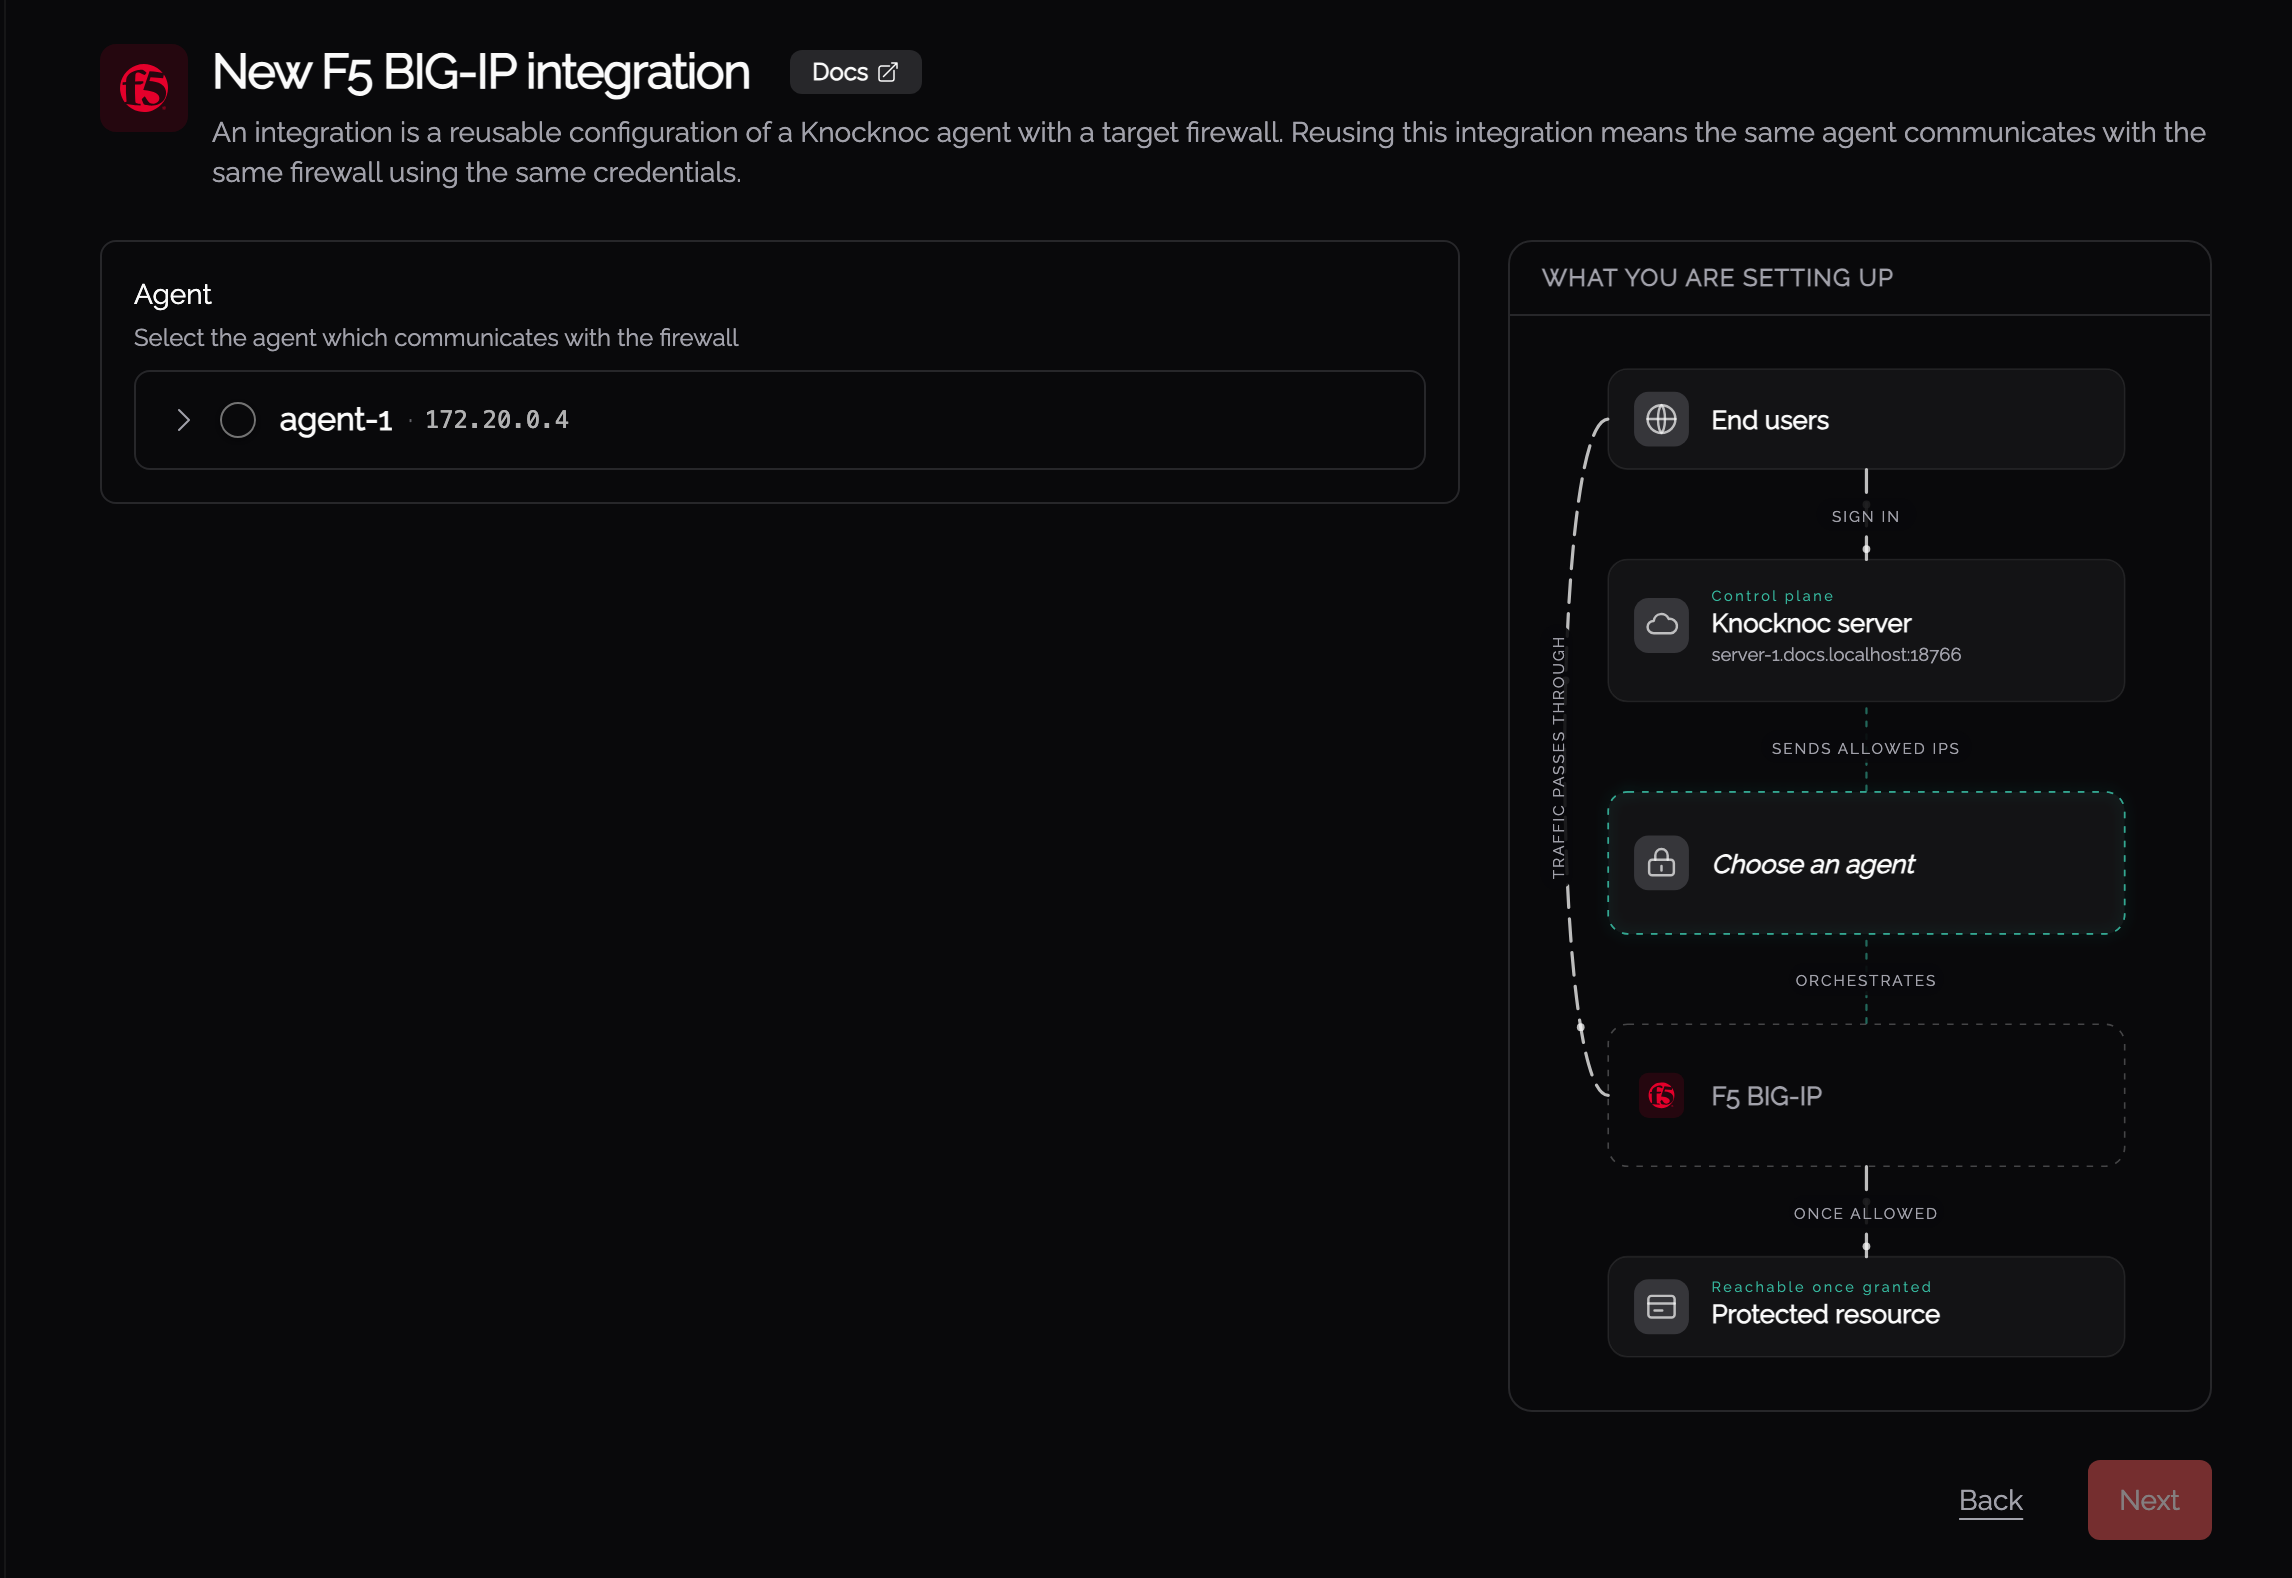Click the lock icon in Choose an agent card
The image size is (2292, 1578).
pyautogui.click(x=1661, y=863)
